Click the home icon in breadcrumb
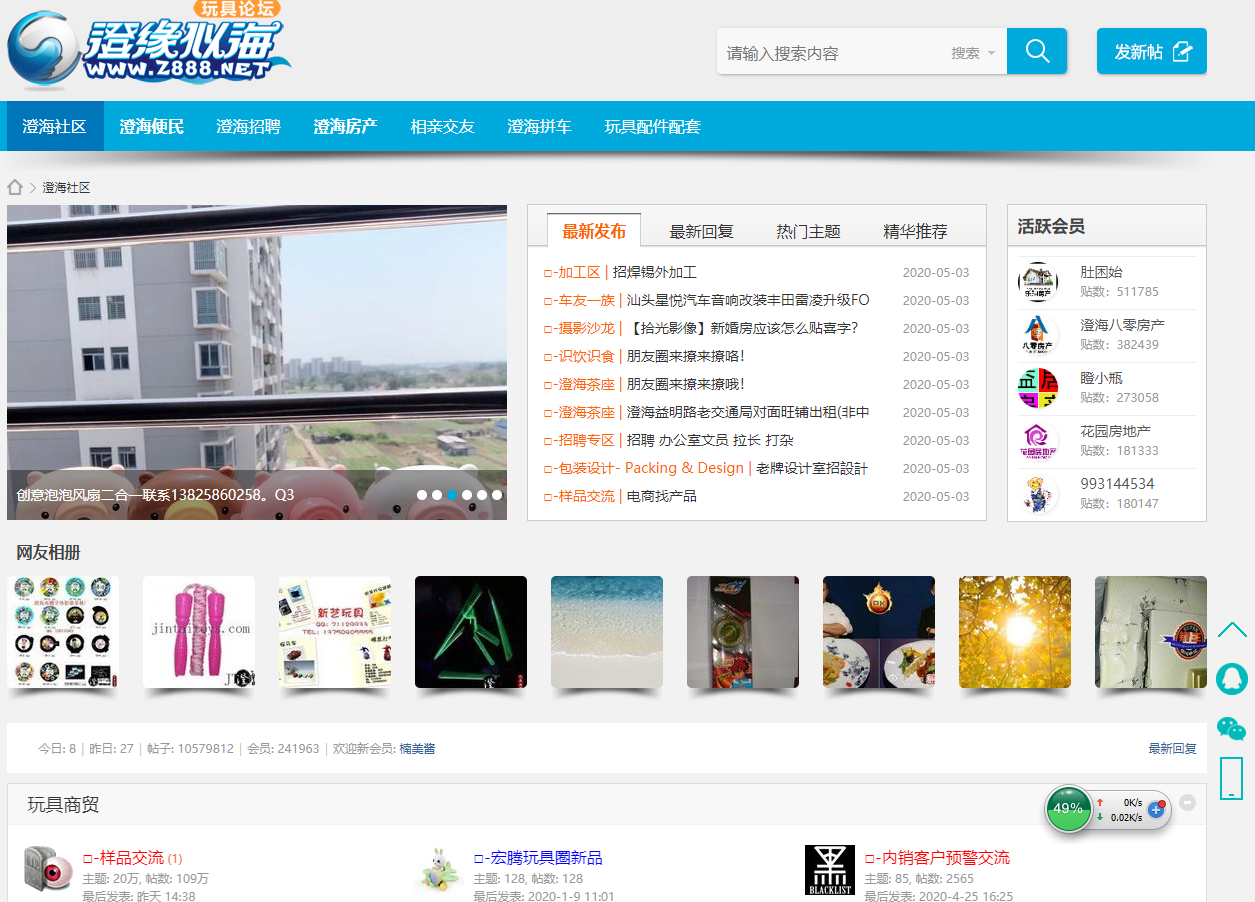Screen dimensions: 1255x902 point(15,187)
